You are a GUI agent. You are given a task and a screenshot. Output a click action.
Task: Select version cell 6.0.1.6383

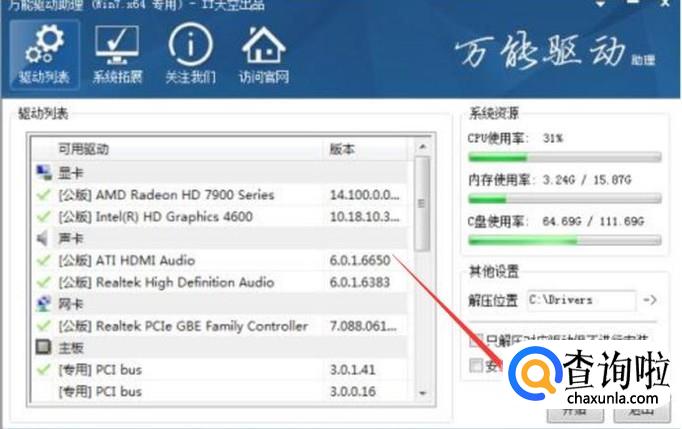(360, 282)
